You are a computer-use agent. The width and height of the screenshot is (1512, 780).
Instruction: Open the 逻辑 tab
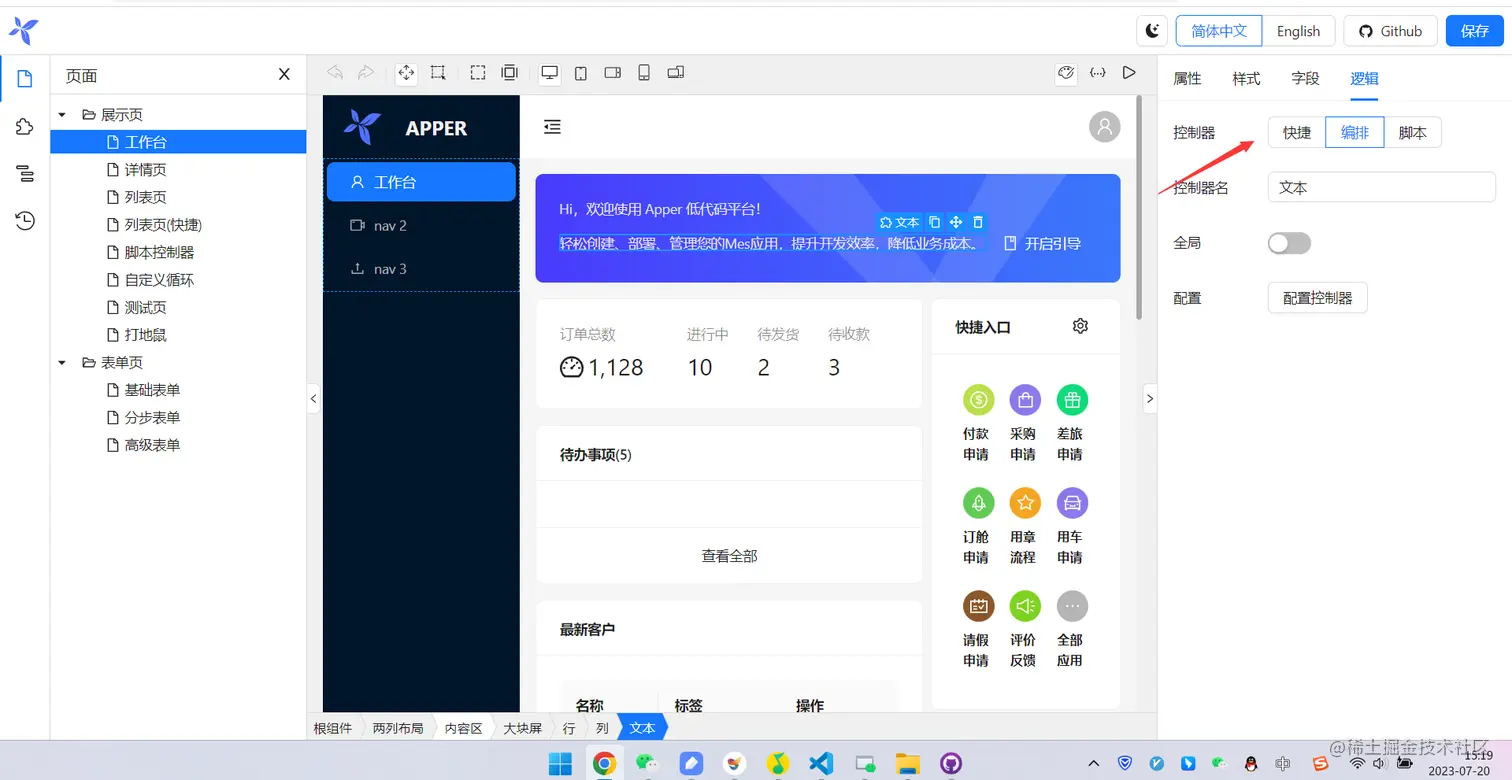[x=1364, y=78]
